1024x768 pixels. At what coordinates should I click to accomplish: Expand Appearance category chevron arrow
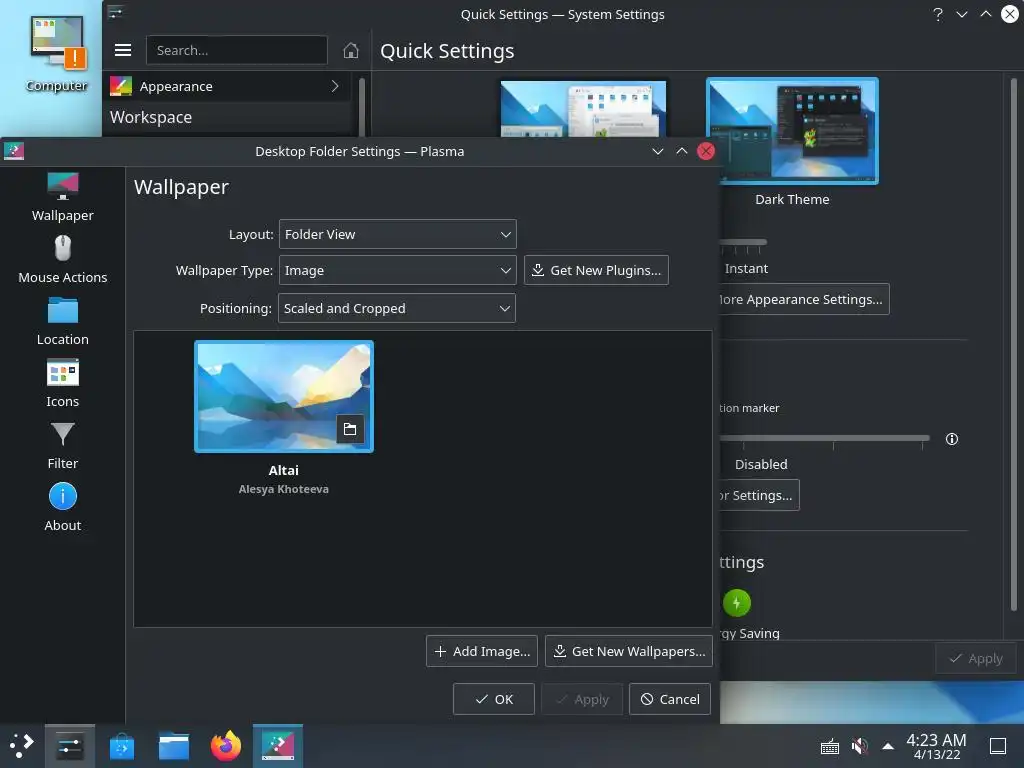click(335, 86)
